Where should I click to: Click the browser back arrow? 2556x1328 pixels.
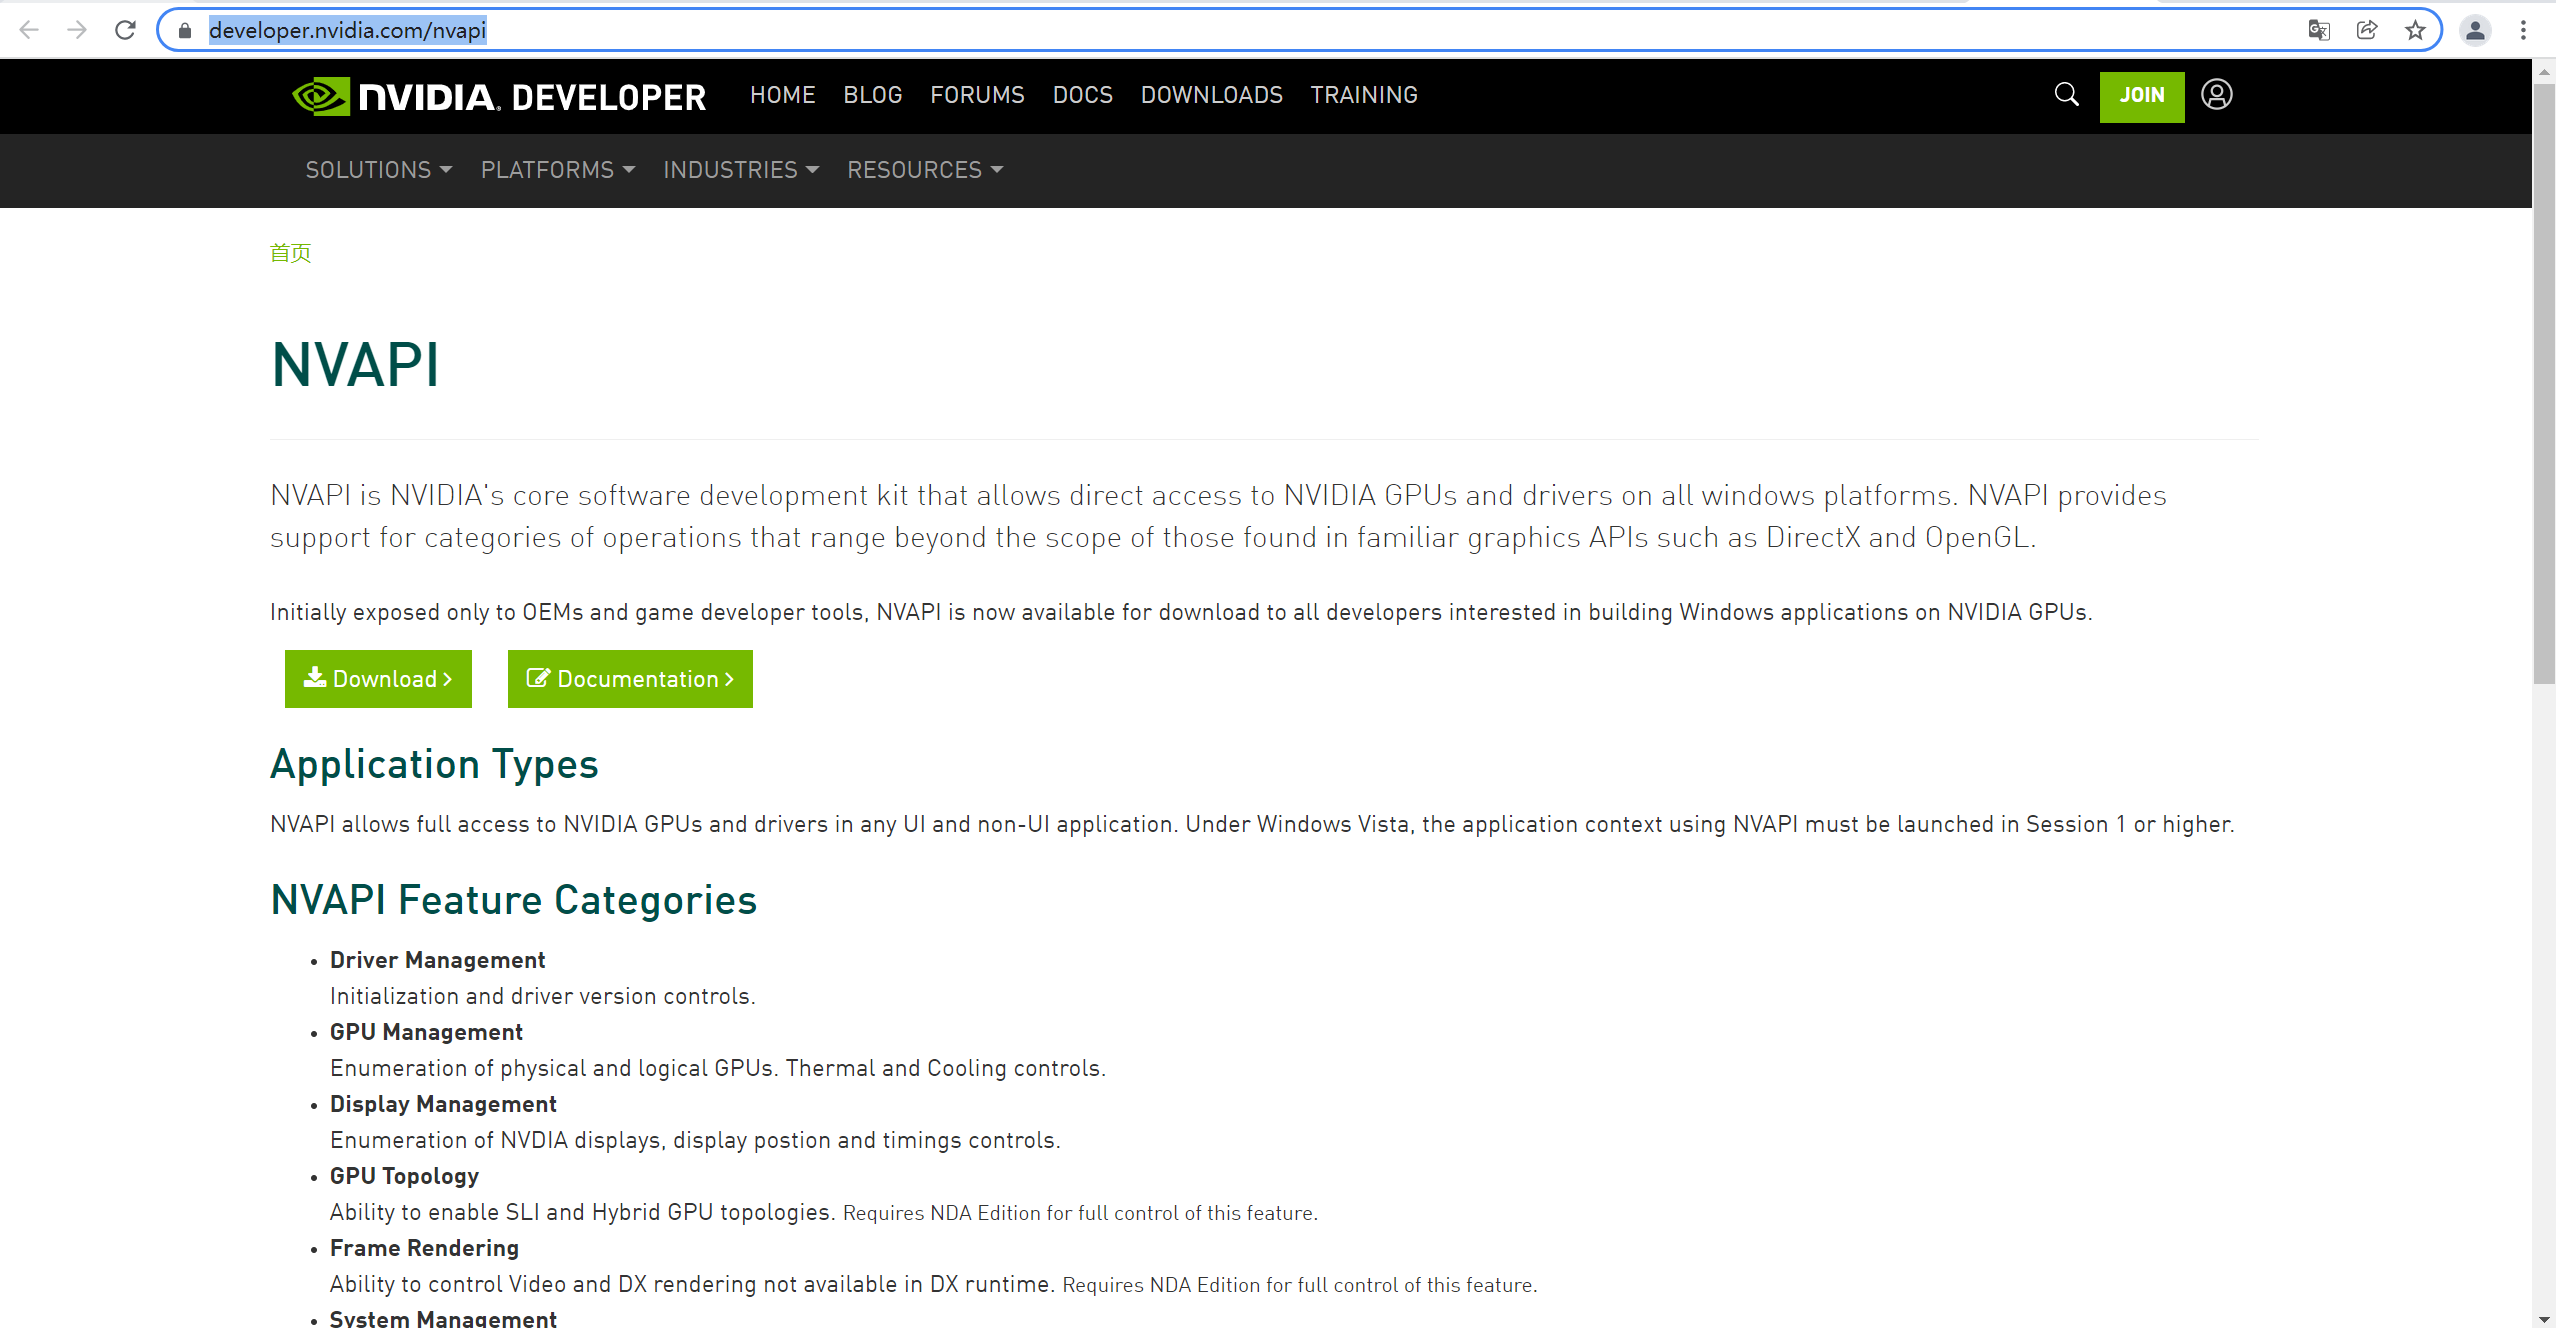[28, 29]
